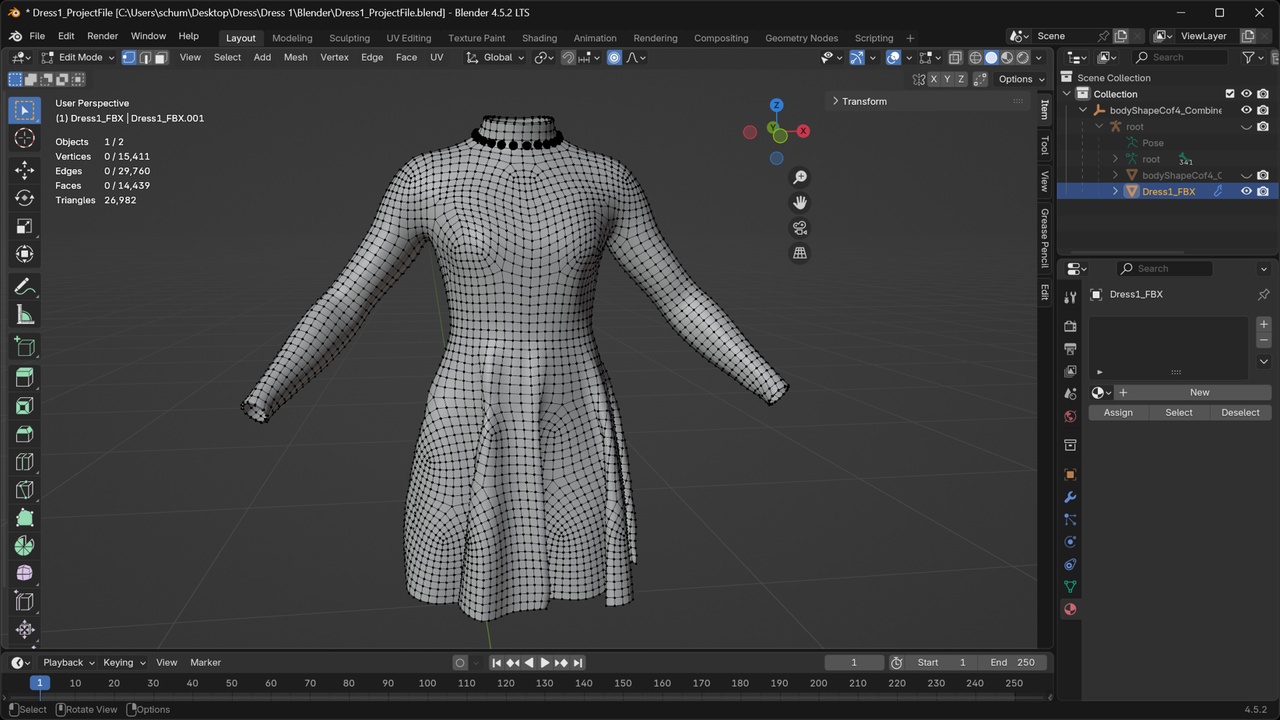Screen dimensions: 1280x720
Task: Choose the Rotate tool
Action: point(25,198)
